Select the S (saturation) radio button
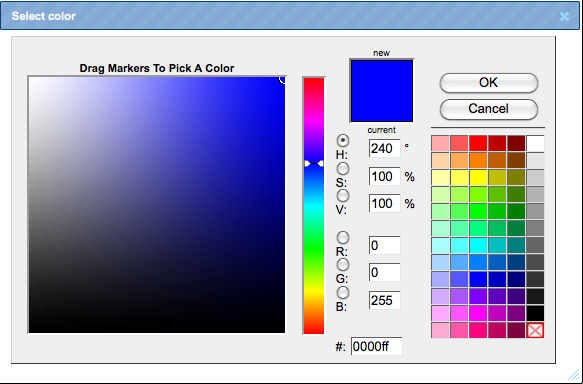The width and height of the screenshot is (583, 384). [x=343, y=168]
